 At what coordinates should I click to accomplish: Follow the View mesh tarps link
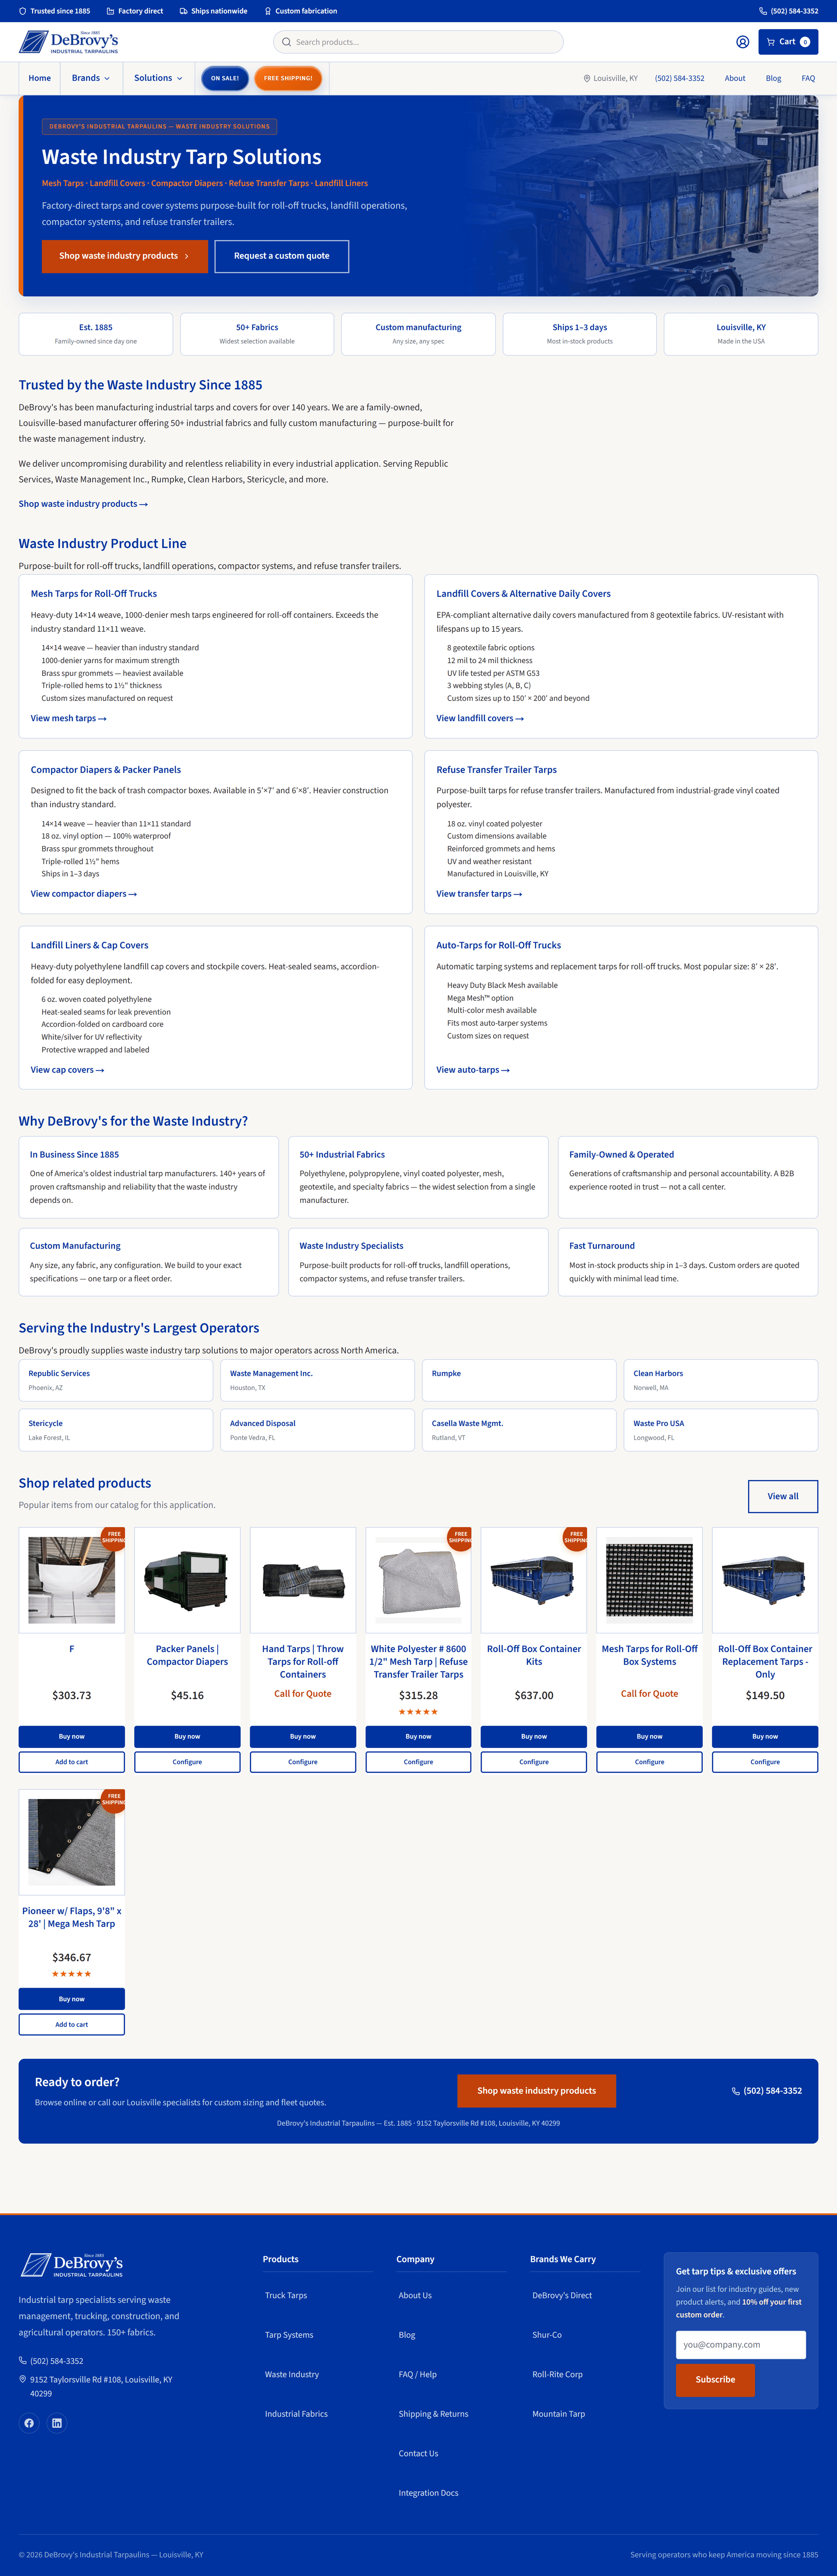pos(68,718)
